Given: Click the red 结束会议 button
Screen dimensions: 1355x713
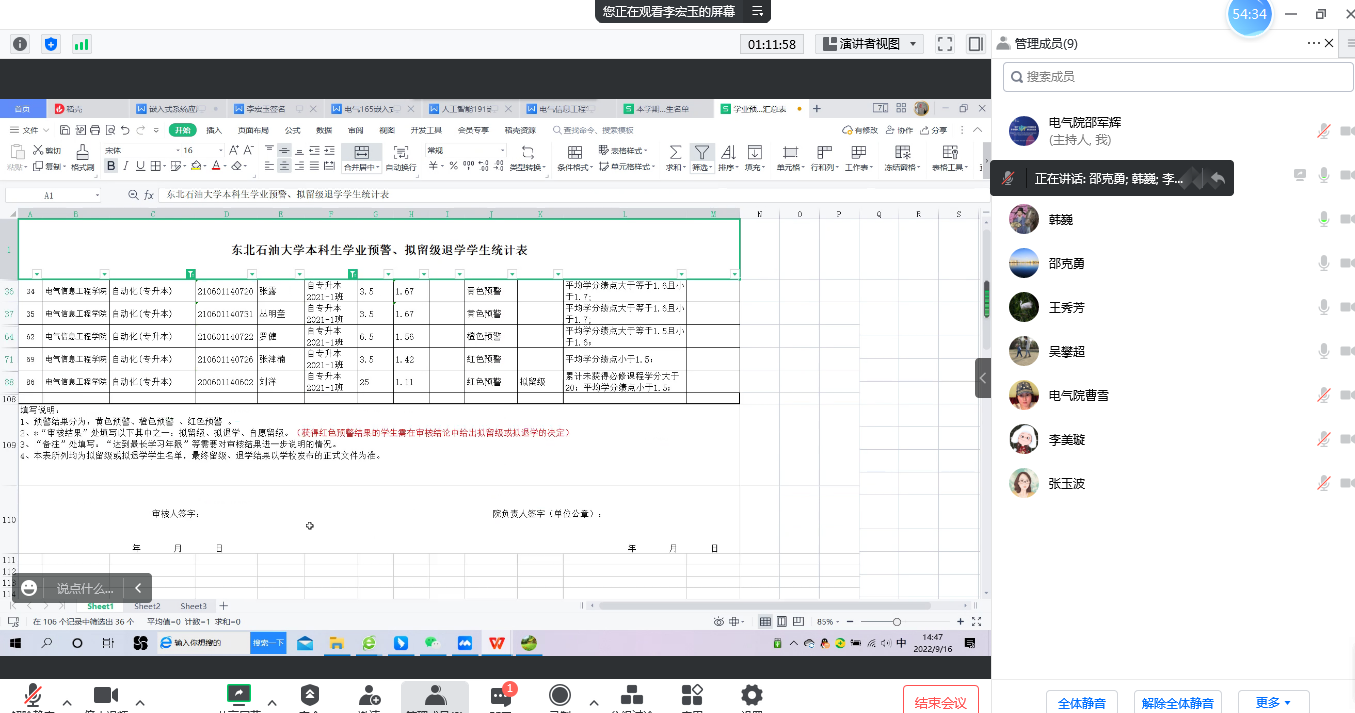Looking at the screenshot, I should tap(940, 702).
